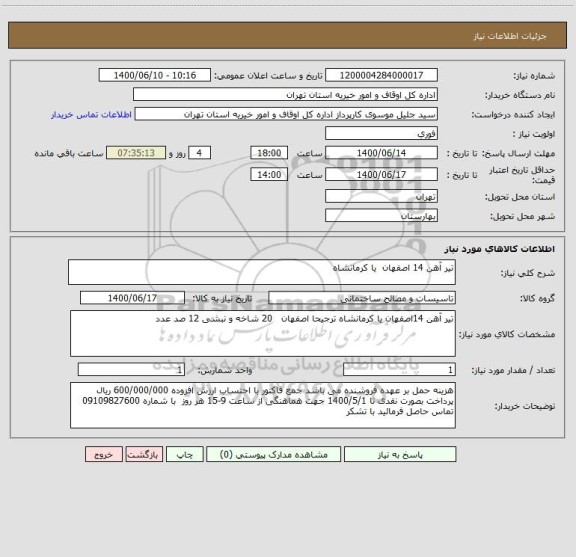The image size is (576, 557).
Task: Click the response deadline date 1400/06/14
Action: tap(381, 153)
